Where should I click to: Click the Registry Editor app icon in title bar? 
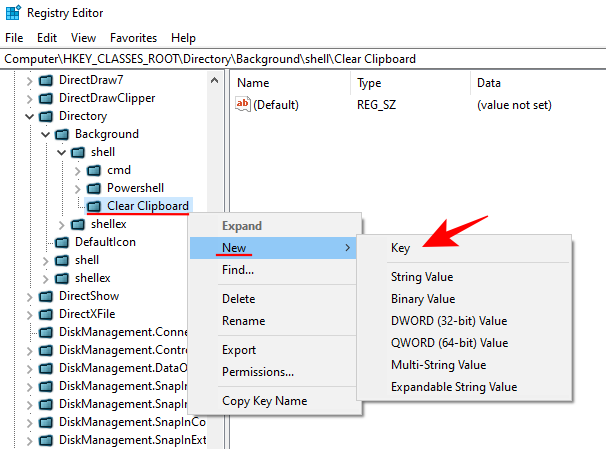click(13, 13)
